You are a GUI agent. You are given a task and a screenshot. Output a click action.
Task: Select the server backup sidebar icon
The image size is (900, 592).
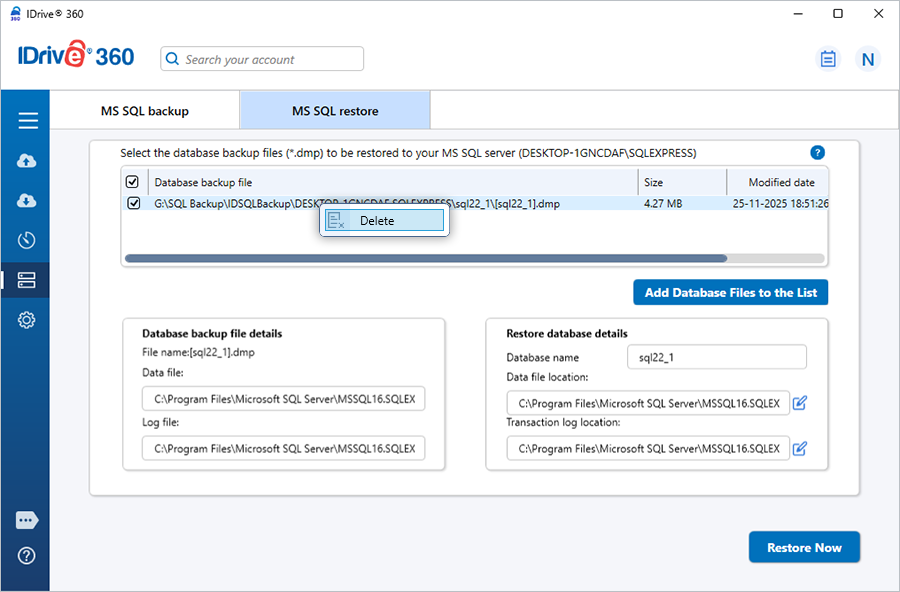tap(27, 281)
